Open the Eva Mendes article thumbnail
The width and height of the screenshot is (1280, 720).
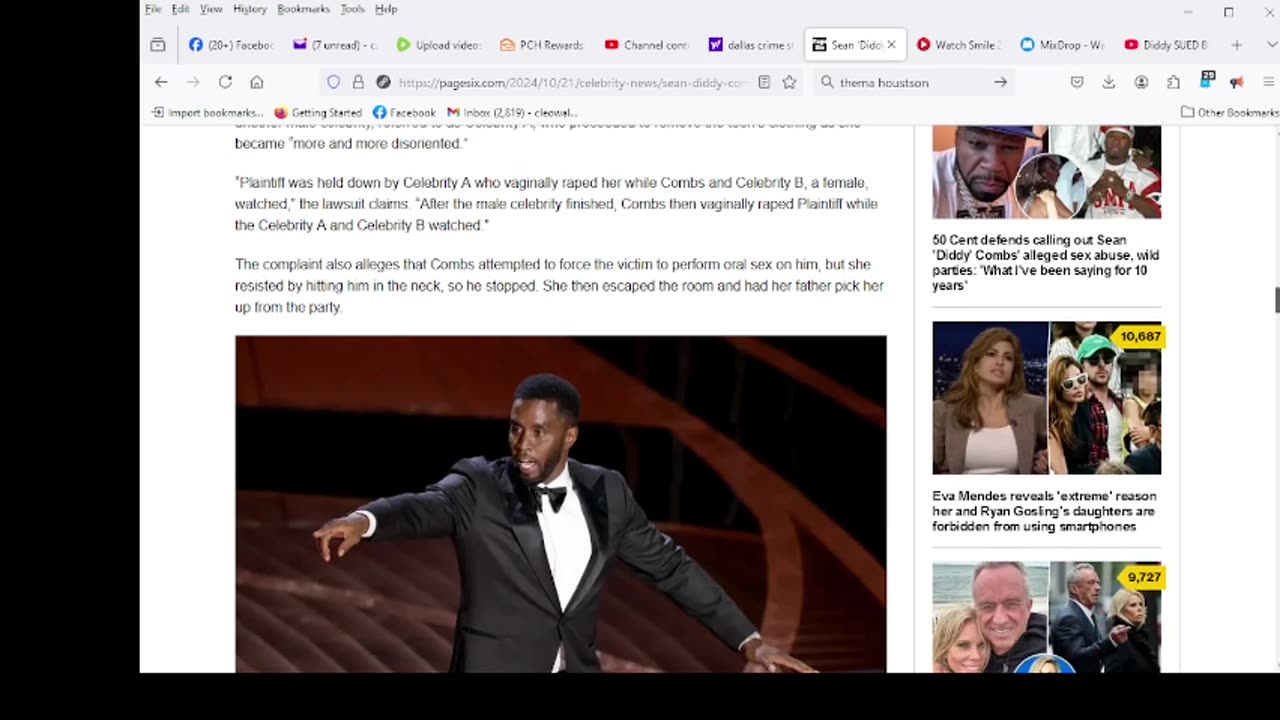[x=1046, y=398]
